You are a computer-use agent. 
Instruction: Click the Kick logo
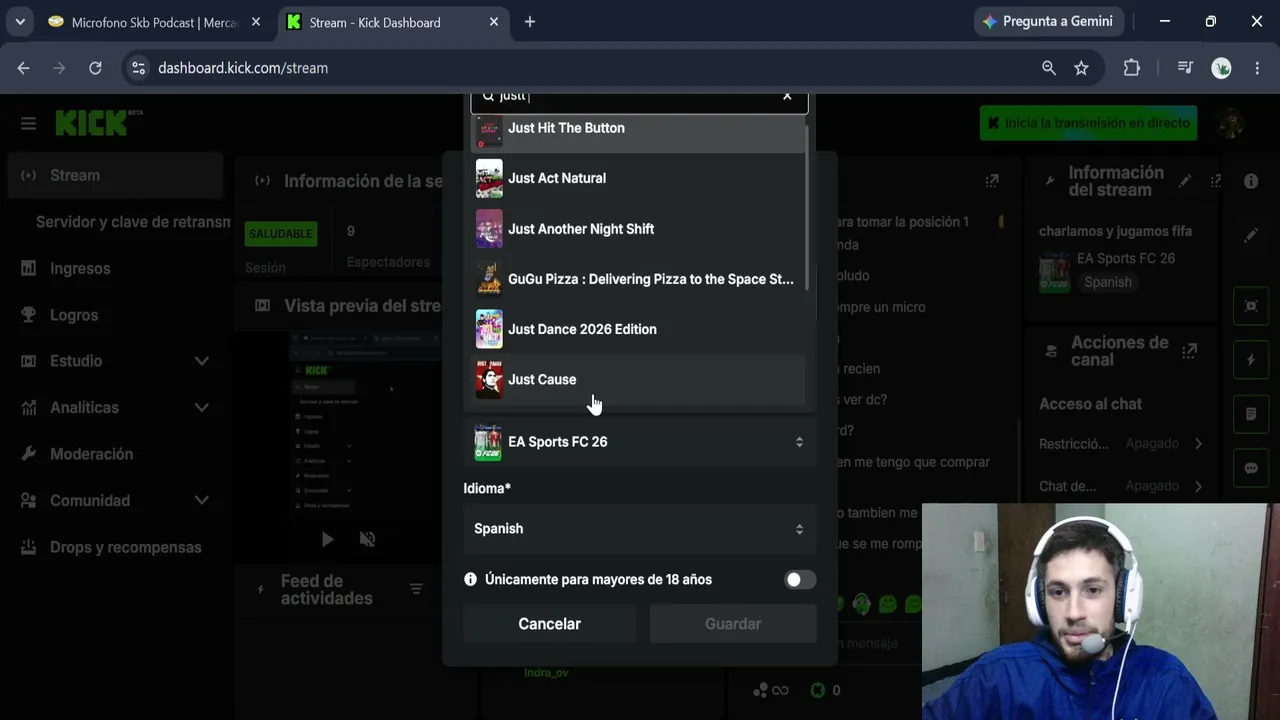[98, 123]
